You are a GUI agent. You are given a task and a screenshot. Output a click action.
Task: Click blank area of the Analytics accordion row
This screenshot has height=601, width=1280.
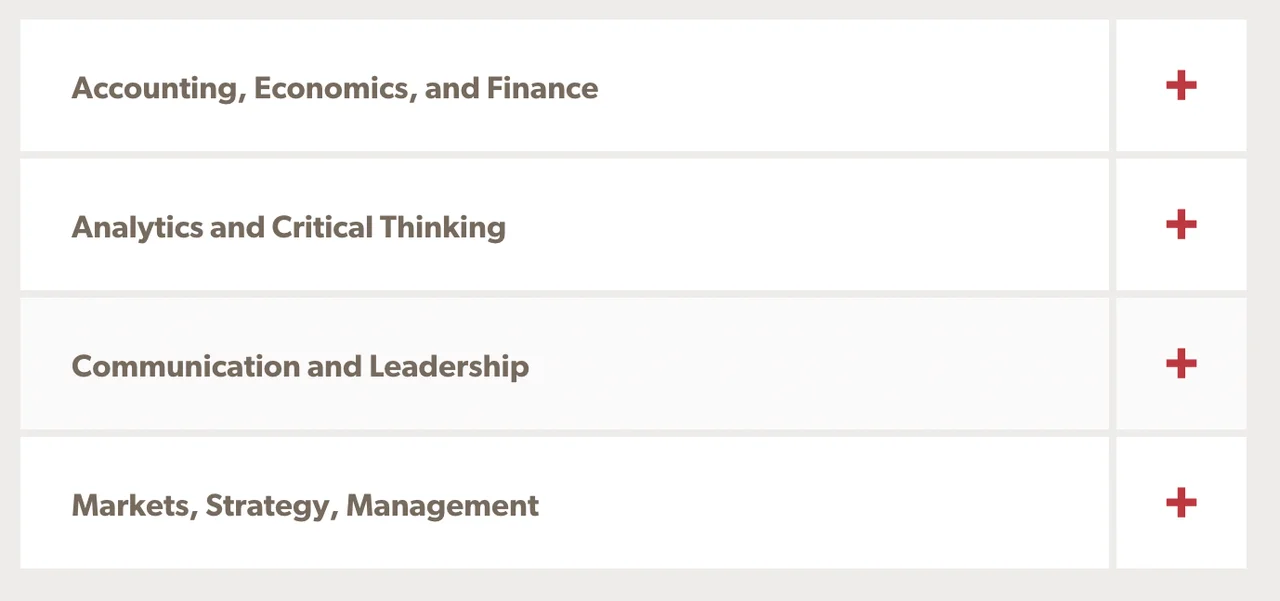tap(800, 225)
